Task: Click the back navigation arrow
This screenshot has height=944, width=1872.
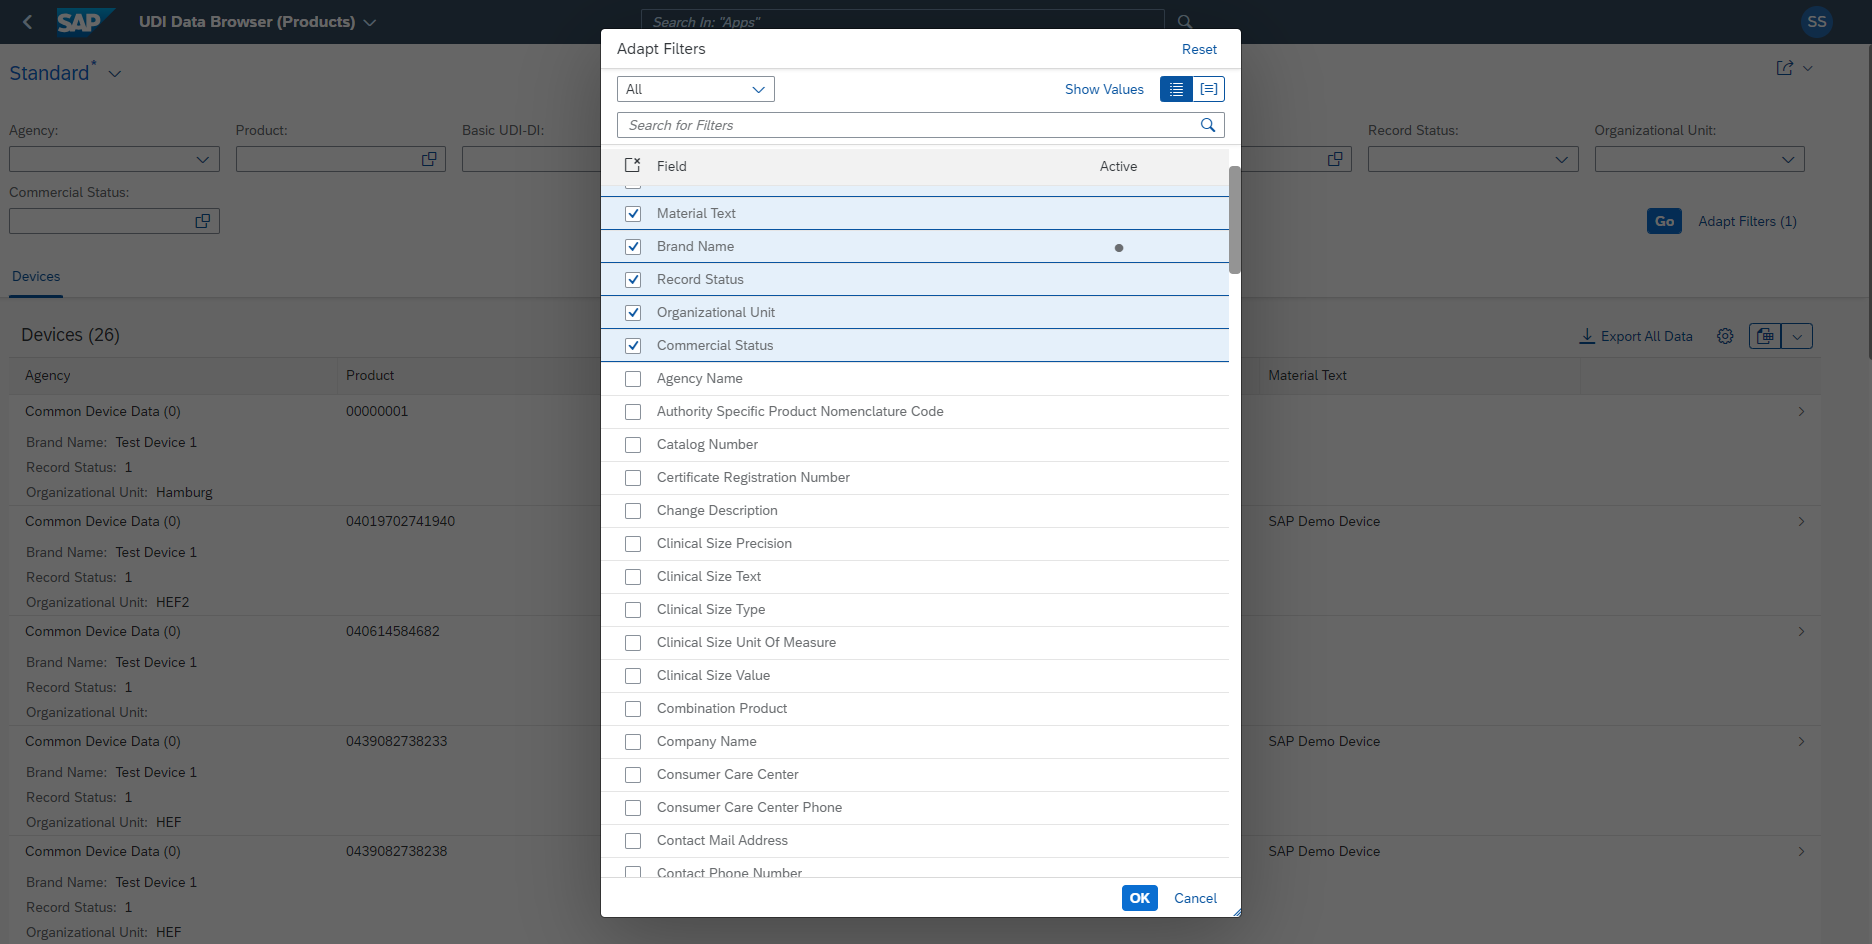Action: pyautogui.click(x=28, y=22)
